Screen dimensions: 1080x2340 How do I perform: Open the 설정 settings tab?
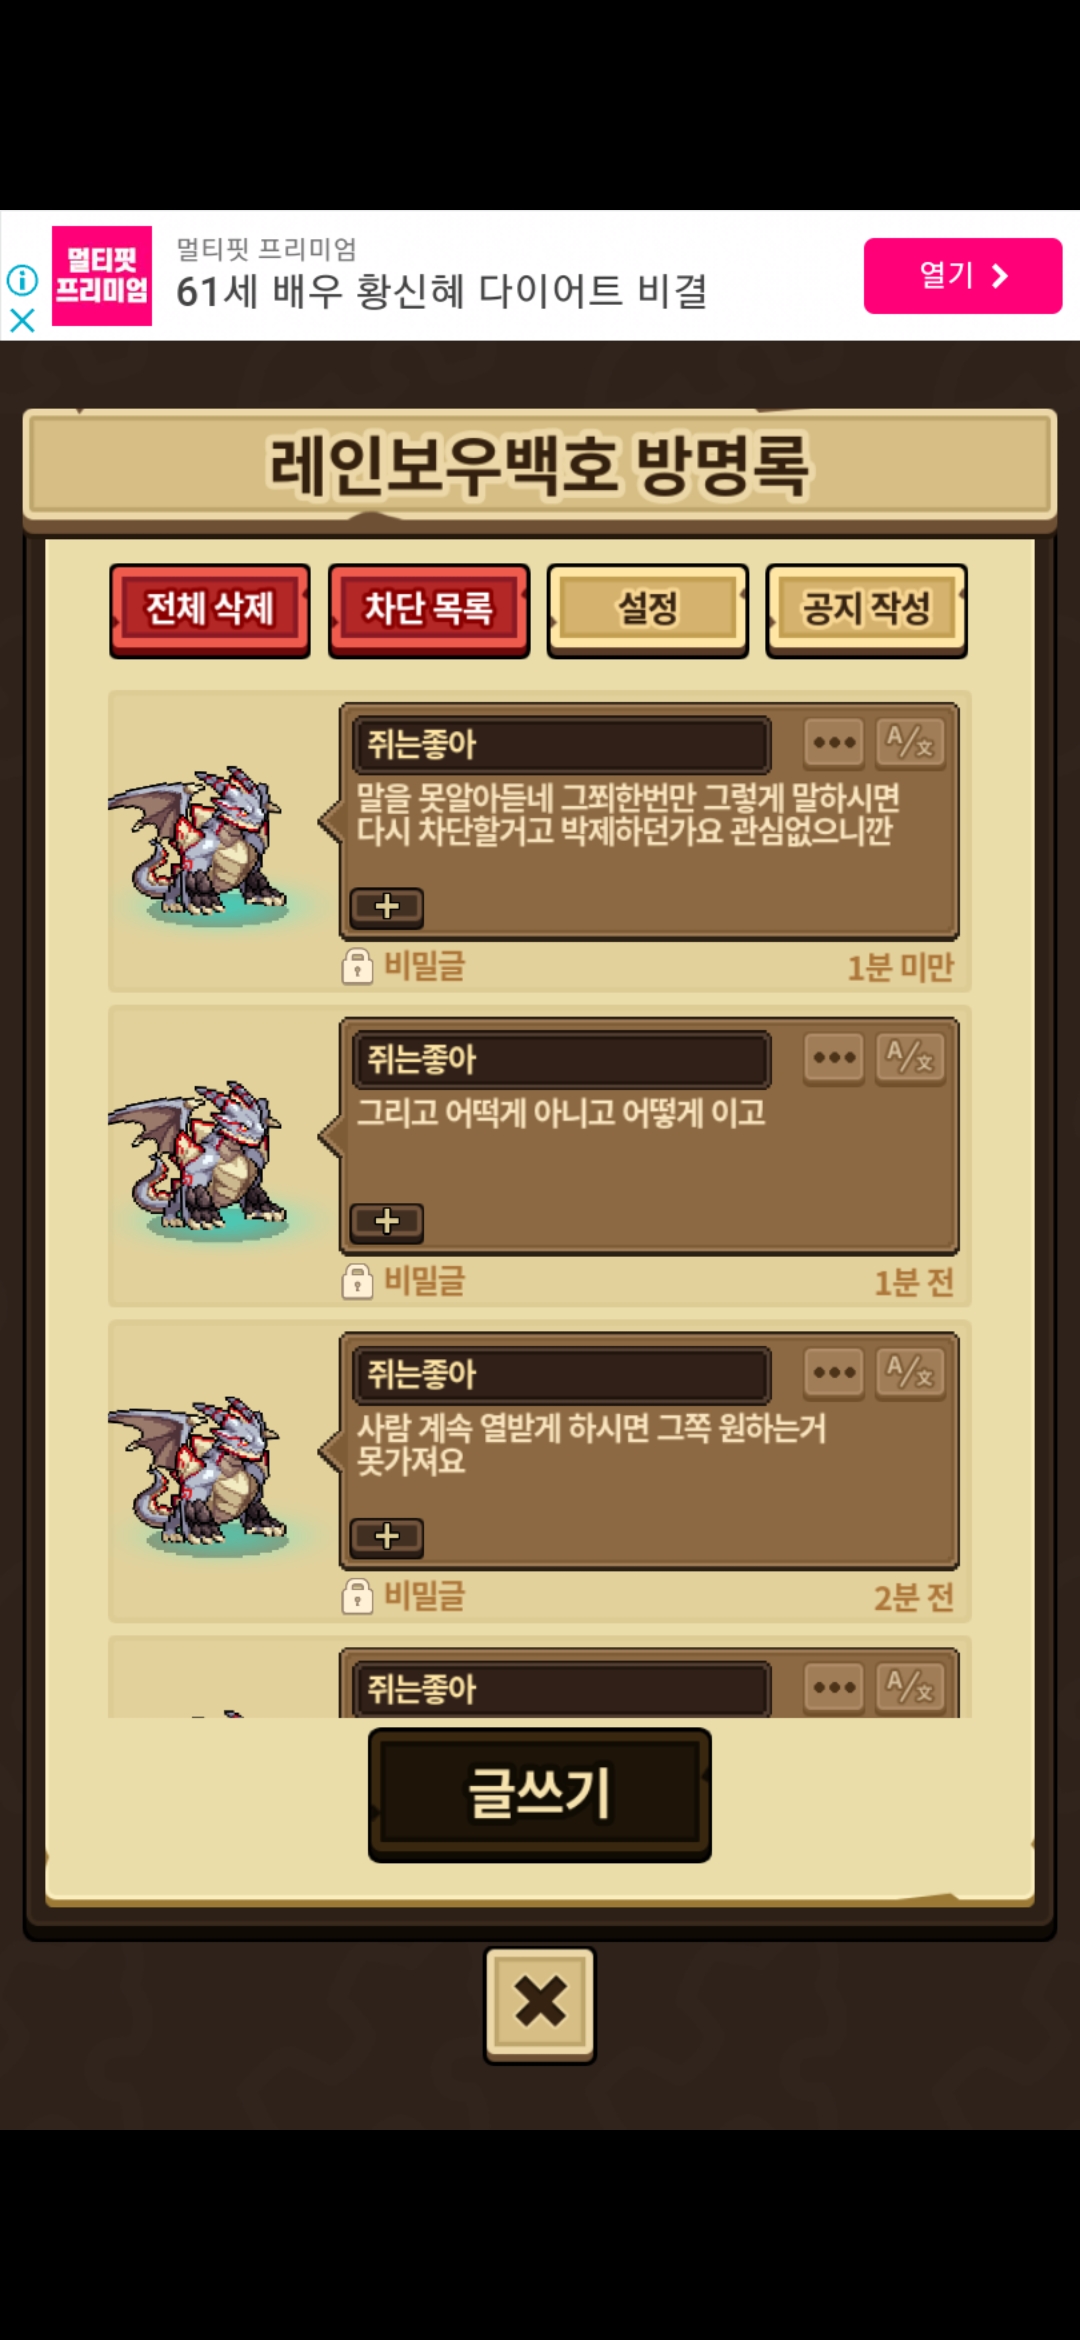(x=648, y=610)
